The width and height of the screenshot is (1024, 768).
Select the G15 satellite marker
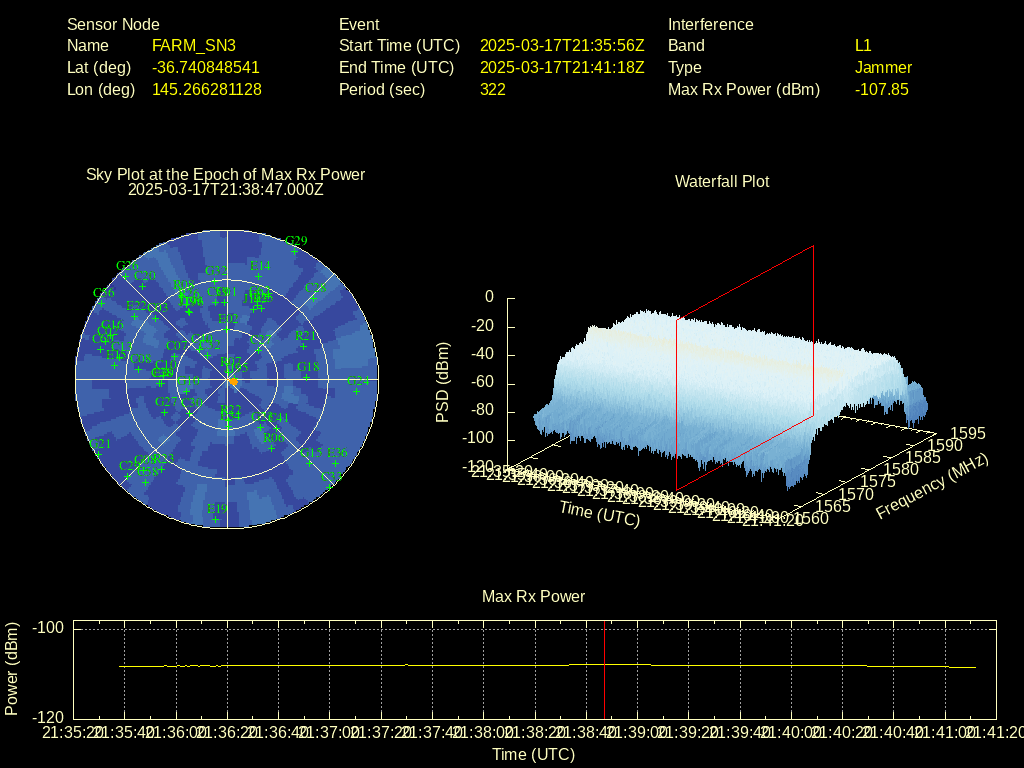pos(311,461)
